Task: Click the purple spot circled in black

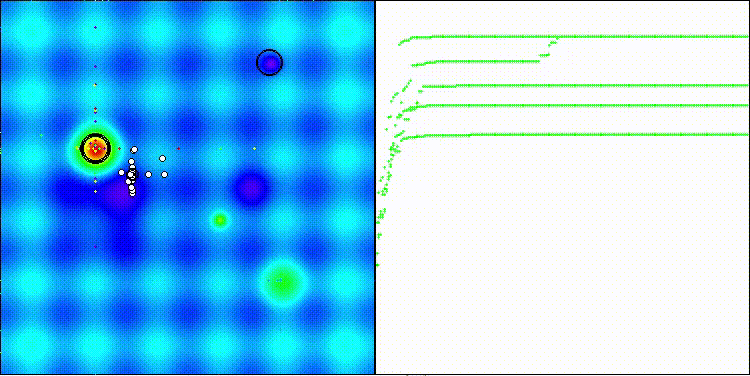Action: click(270, 63)
